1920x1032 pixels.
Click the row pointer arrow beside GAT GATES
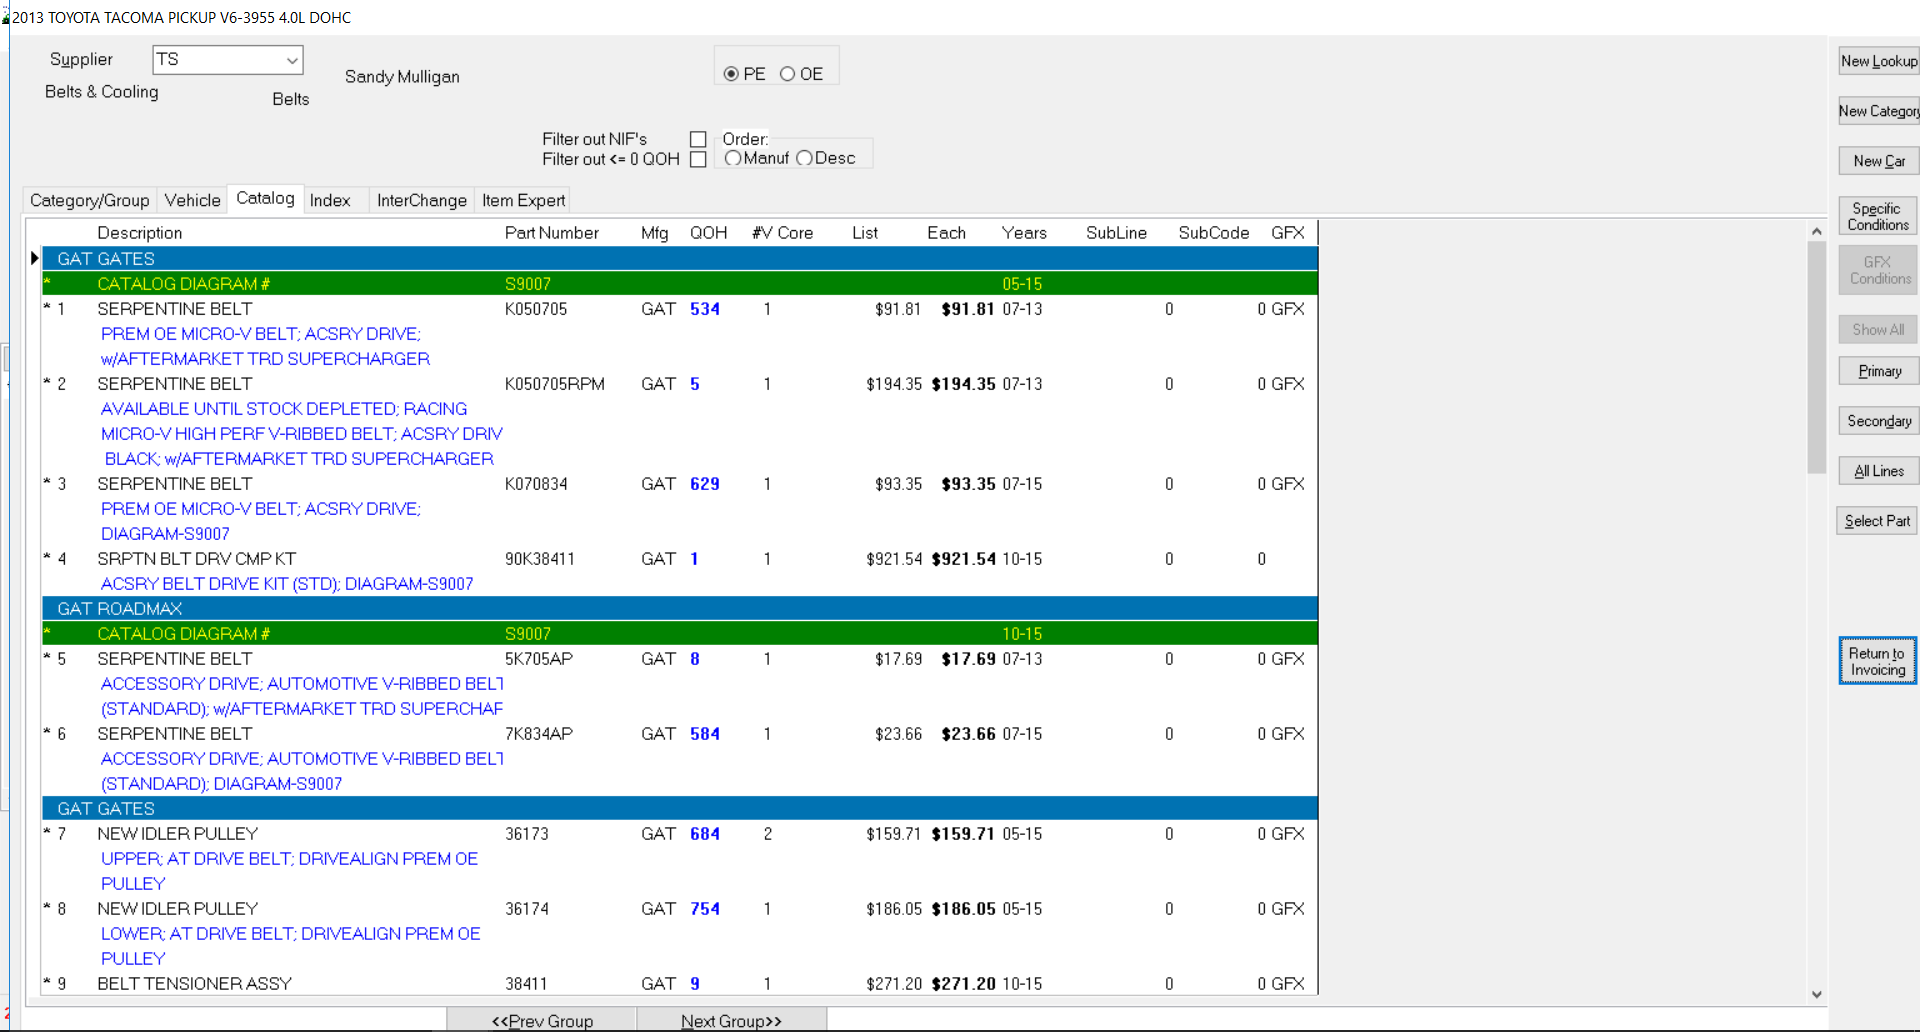tap(34, 259)
